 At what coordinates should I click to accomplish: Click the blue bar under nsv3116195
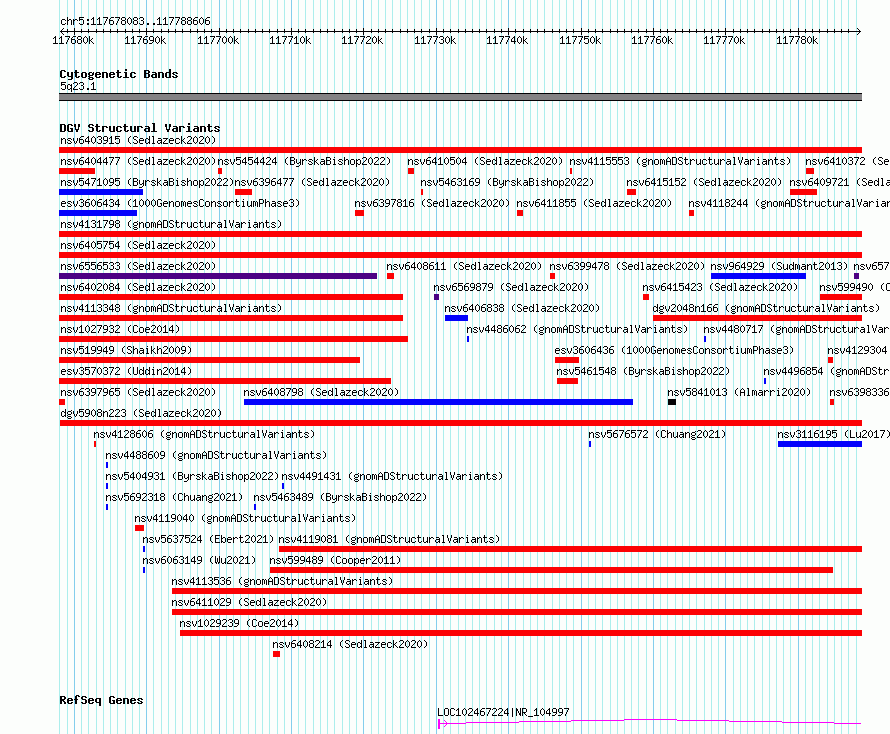point(820,444)
